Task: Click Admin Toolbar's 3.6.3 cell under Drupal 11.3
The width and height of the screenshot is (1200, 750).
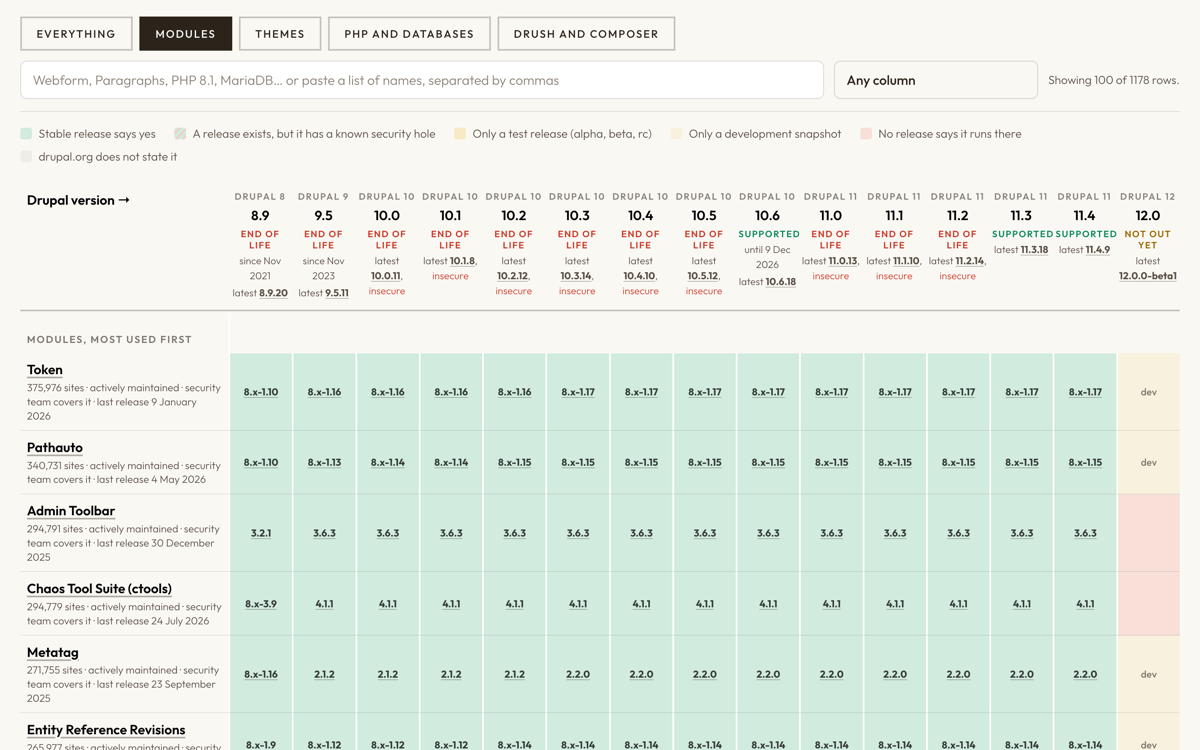Action: point(1022,533)
